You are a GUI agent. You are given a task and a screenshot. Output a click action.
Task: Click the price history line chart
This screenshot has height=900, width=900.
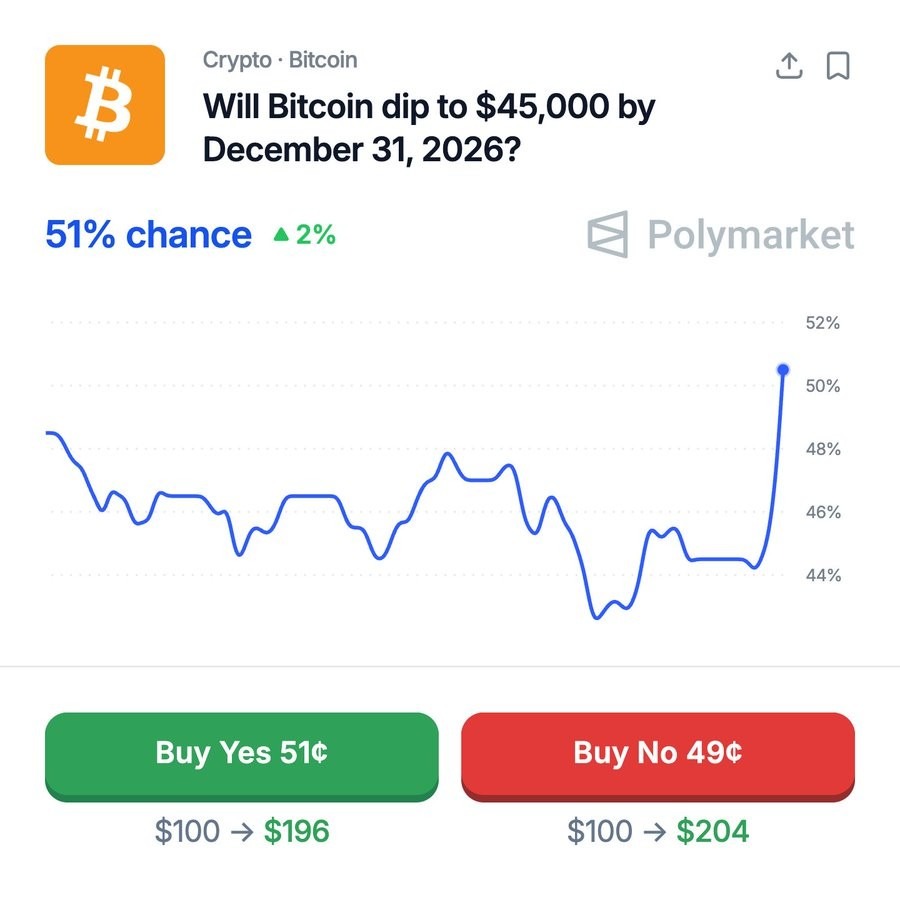coord(400,500)
